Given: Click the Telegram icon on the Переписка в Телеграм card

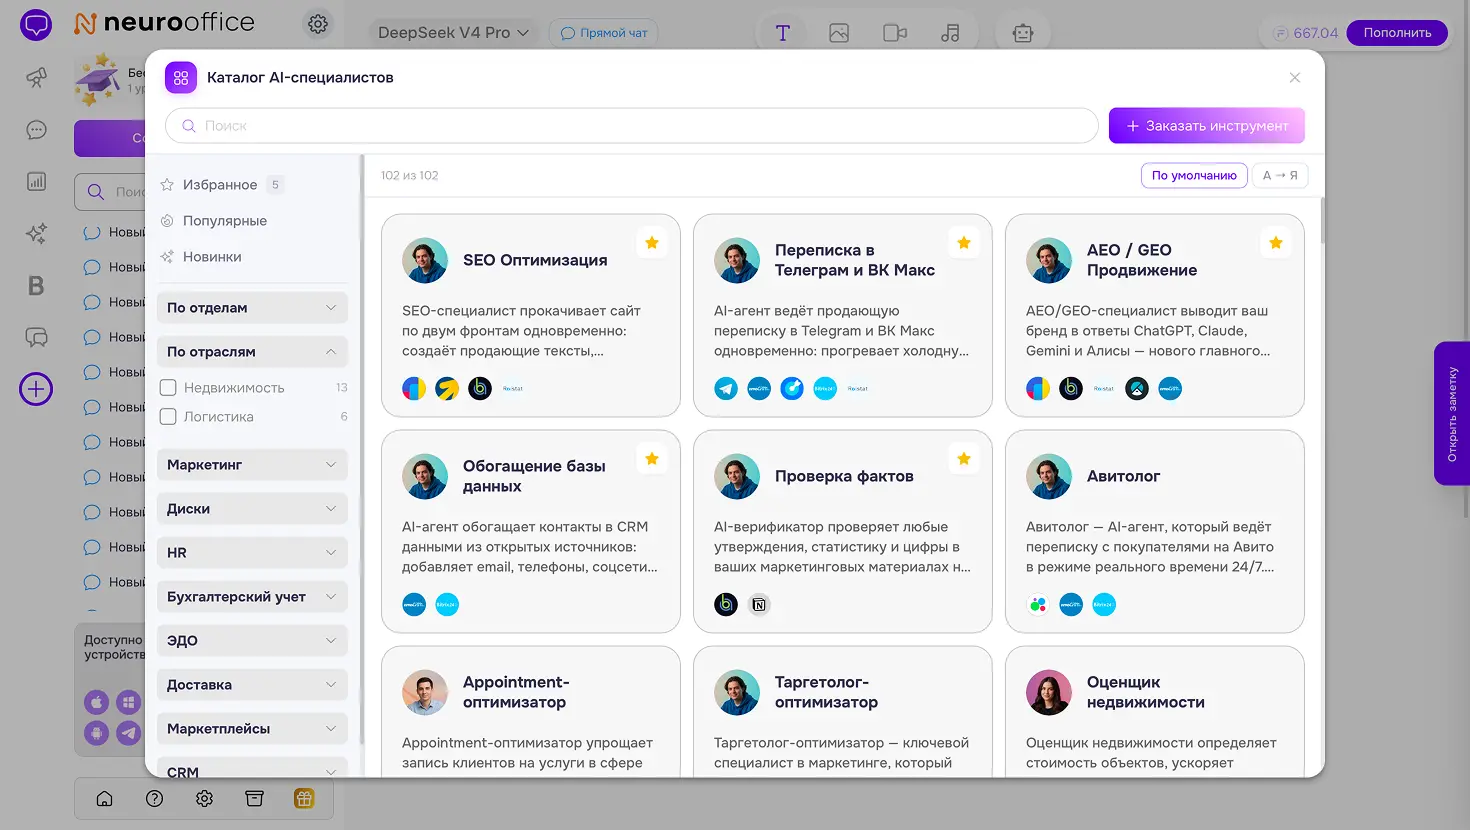Looking at the screenshot, I should tap(726, 389).
